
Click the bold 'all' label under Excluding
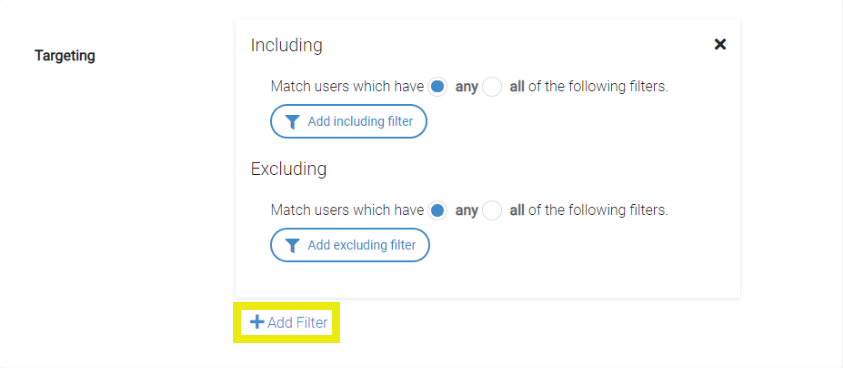517,210
